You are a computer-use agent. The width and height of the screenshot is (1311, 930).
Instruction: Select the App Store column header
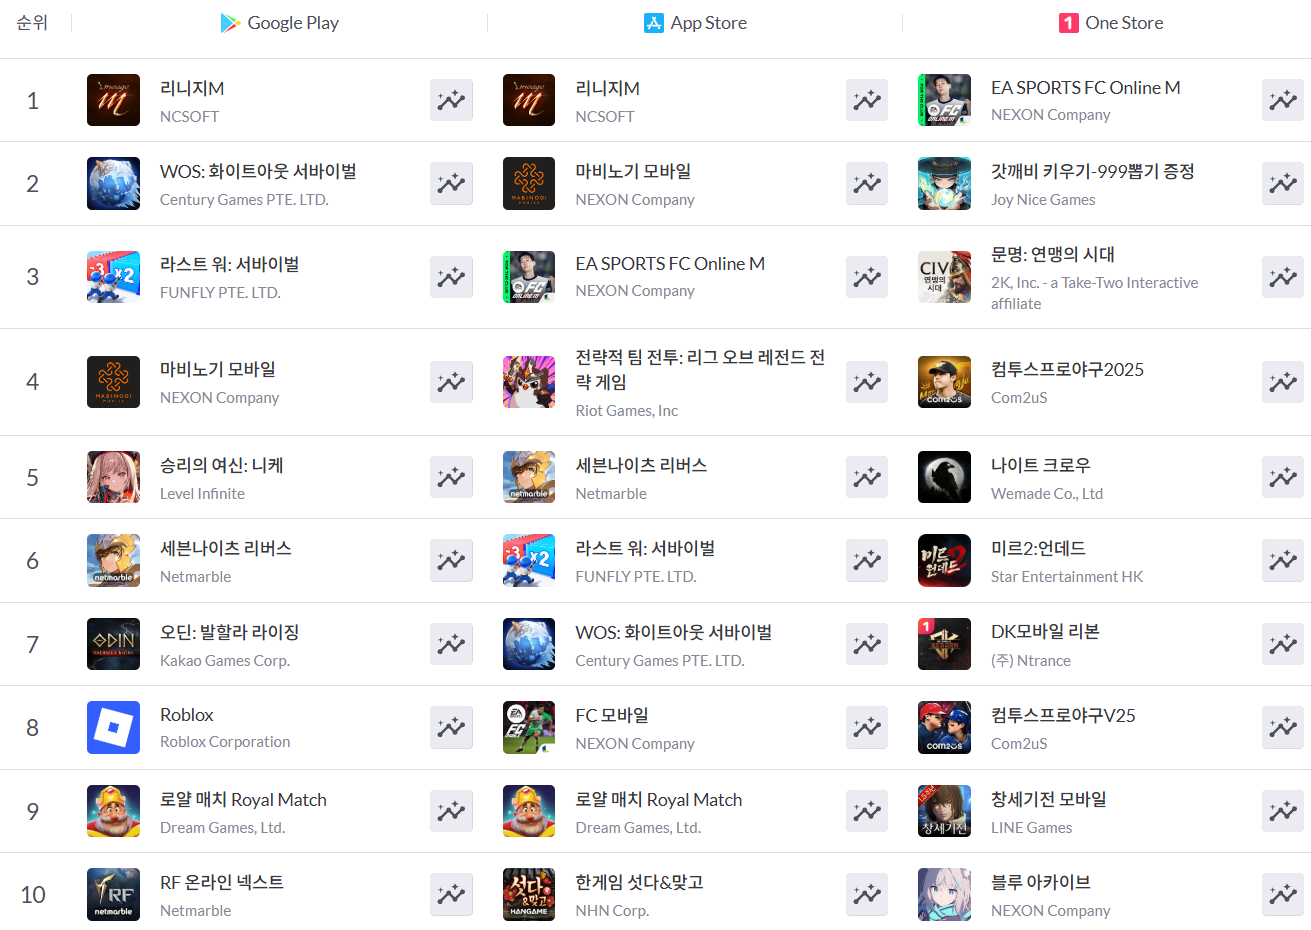tap(696, 23)
